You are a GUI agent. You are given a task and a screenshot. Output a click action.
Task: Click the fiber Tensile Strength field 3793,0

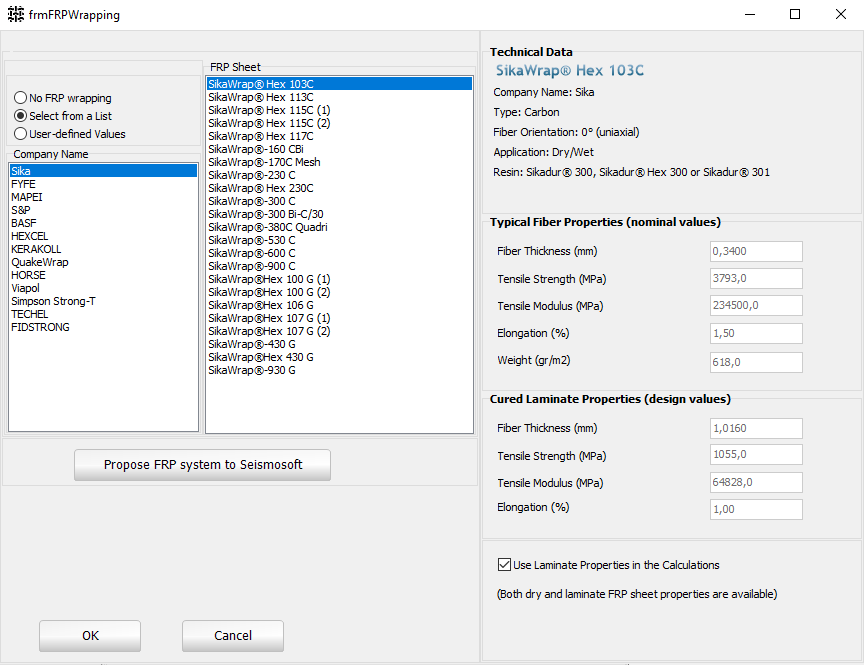click(x=756, y=278)
